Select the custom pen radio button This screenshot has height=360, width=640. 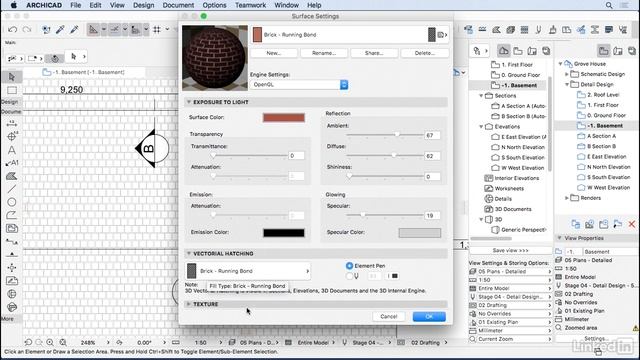click(x=349, y=276)
